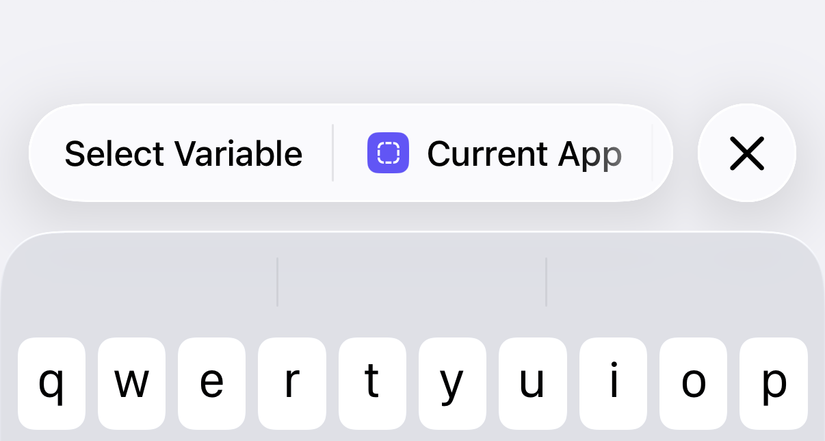
Task: Tap empty area above the variable bar
Action: (412, 45)
